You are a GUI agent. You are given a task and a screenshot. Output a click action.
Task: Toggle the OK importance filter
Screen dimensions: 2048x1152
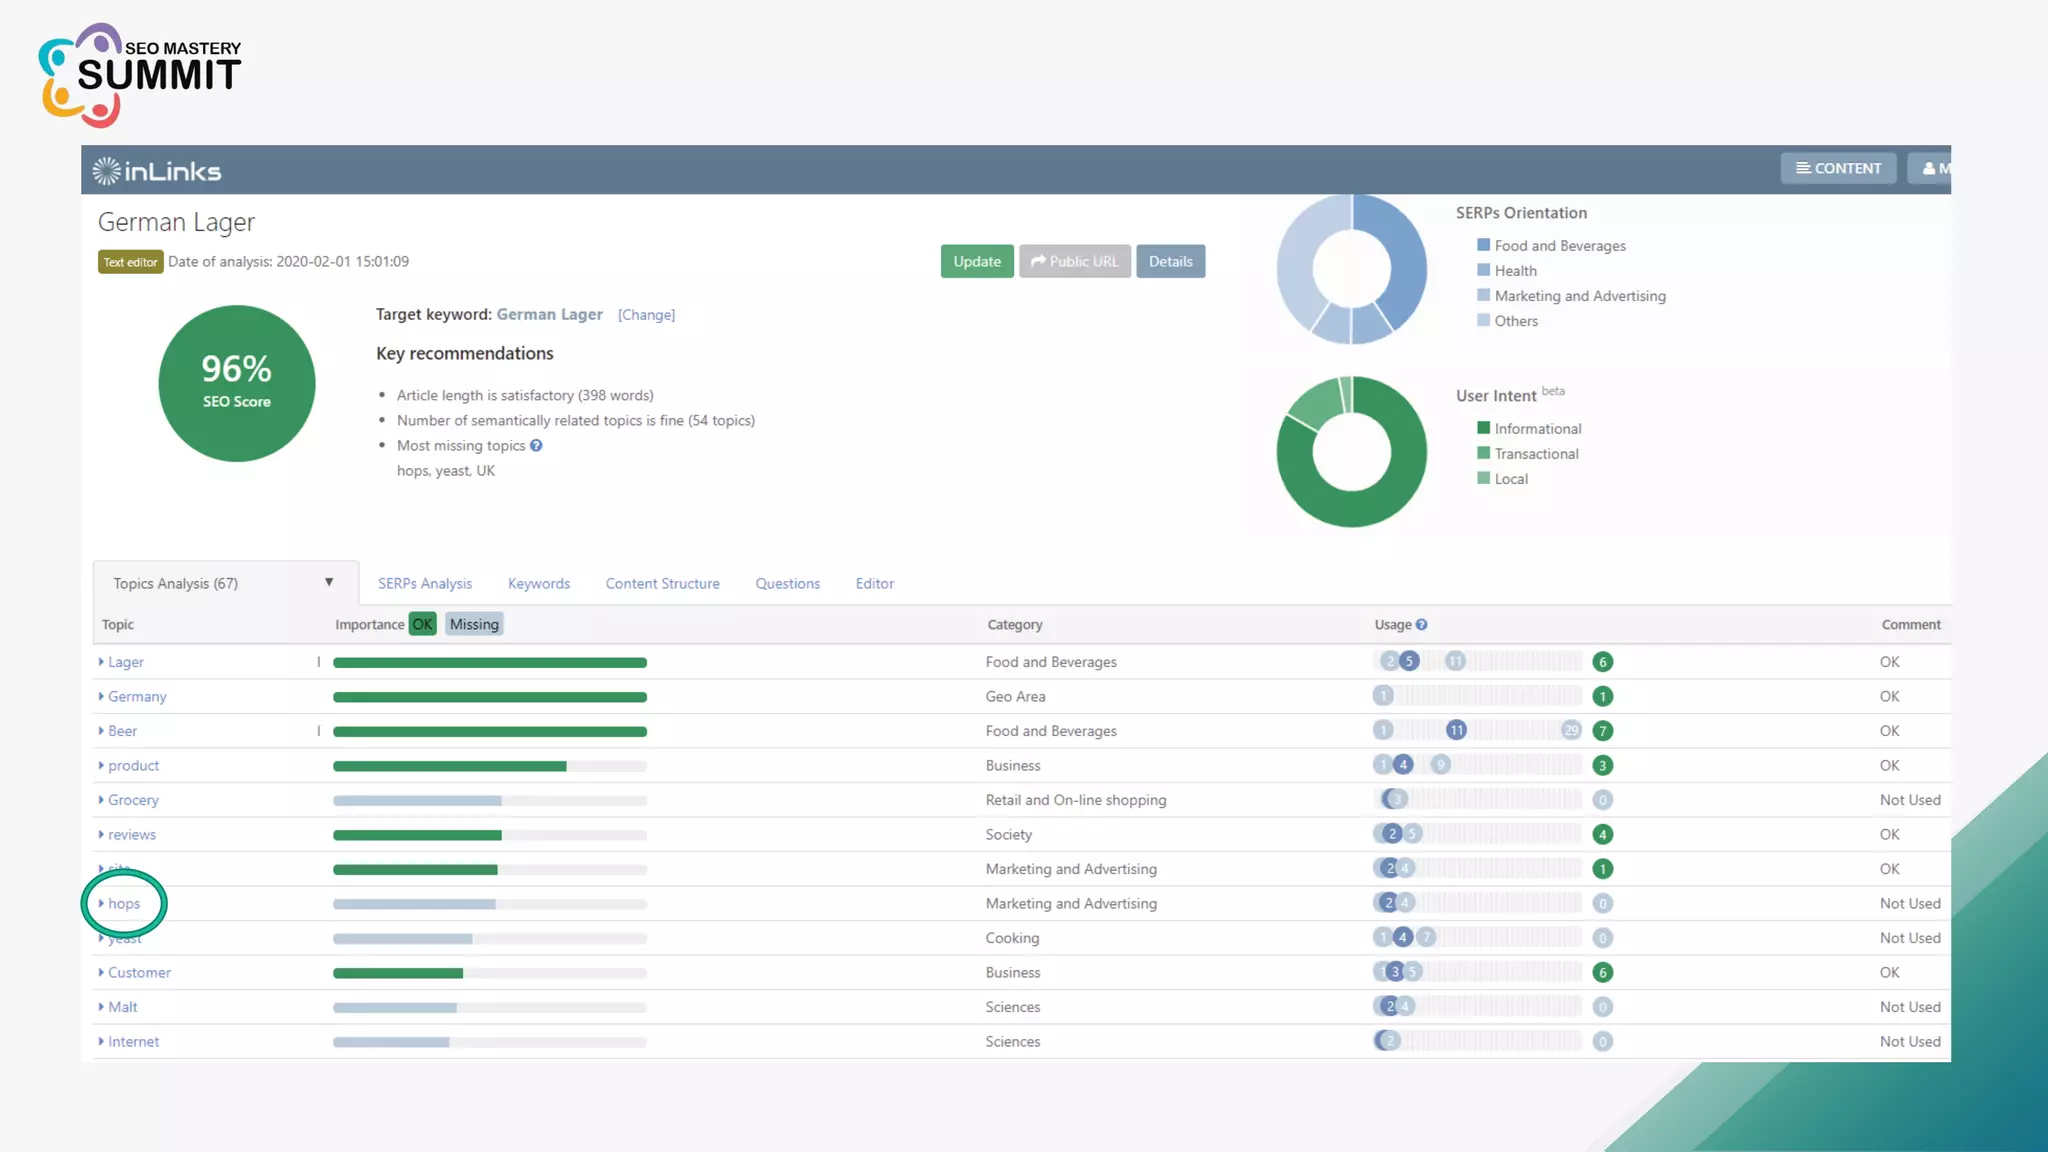tap(422, 625)
